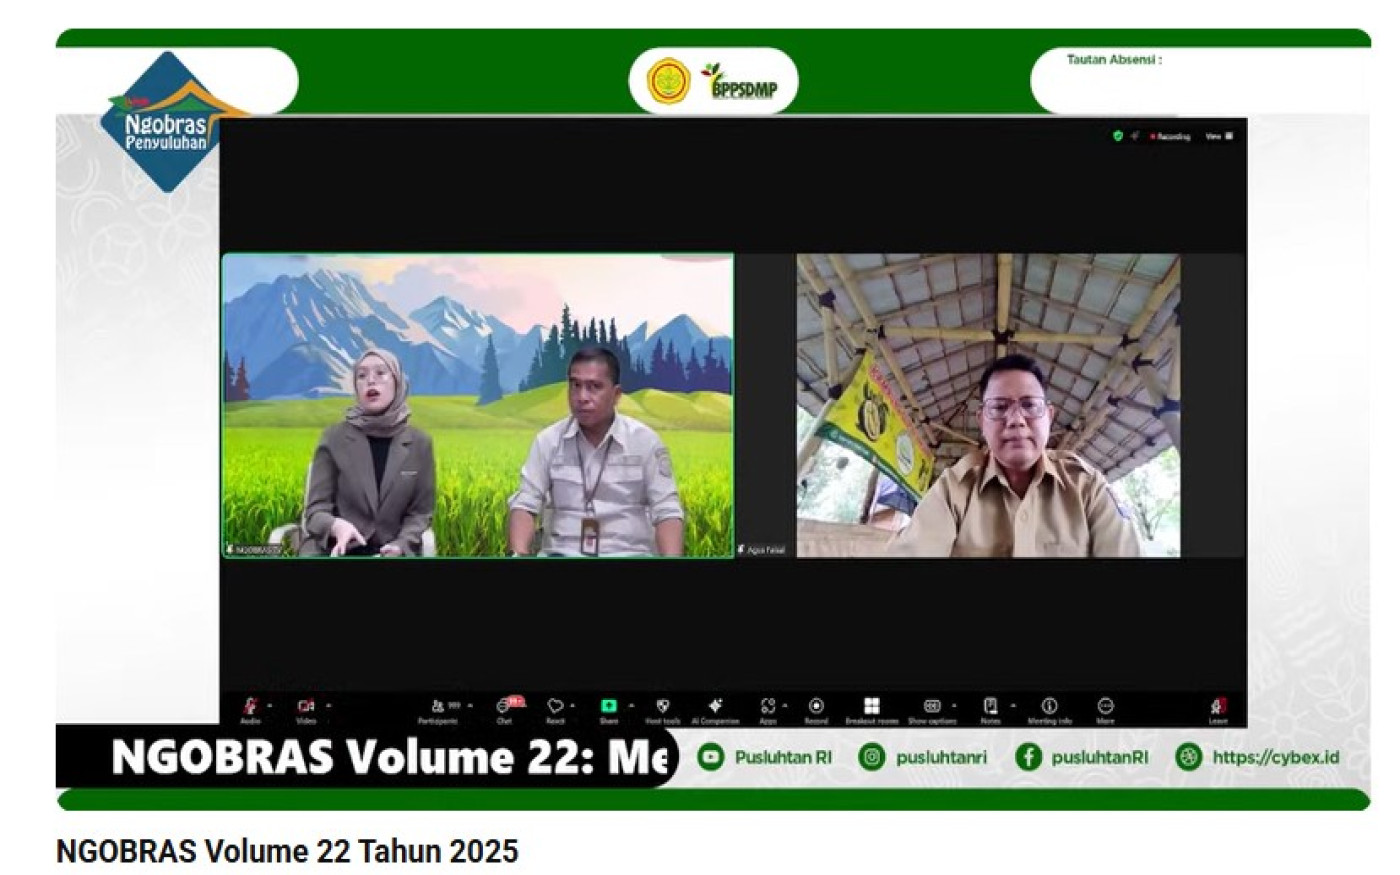Viewport: 1400px width, 875px height.
Task: Click the green Share screen icon
Action: (608, 707)
